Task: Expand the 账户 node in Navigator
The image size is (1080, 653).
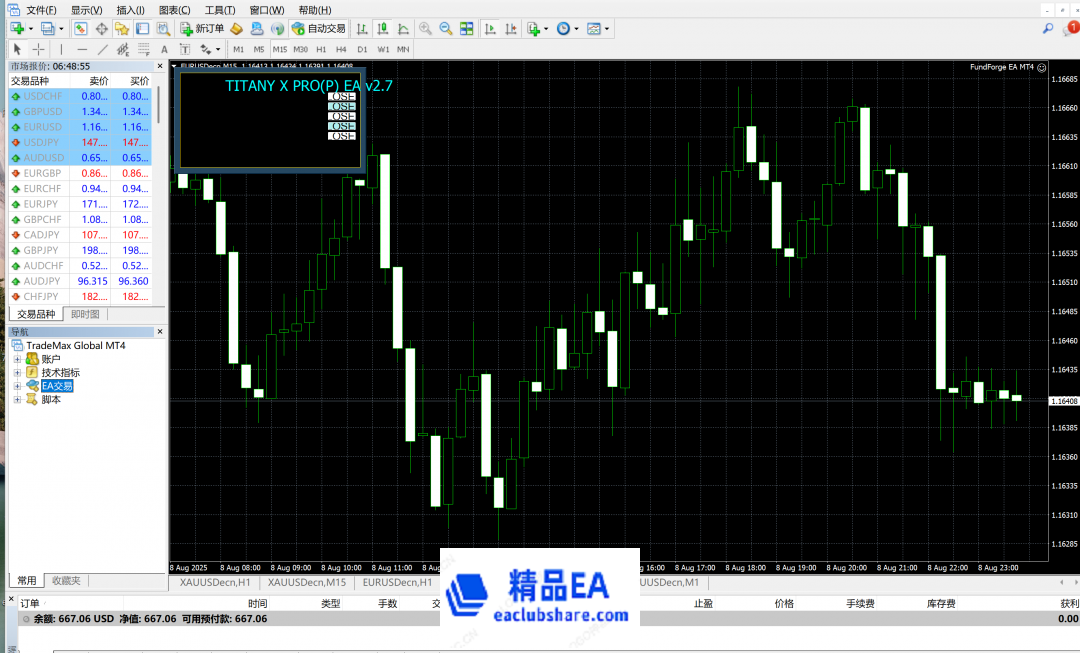Action: tap(17, 359)
